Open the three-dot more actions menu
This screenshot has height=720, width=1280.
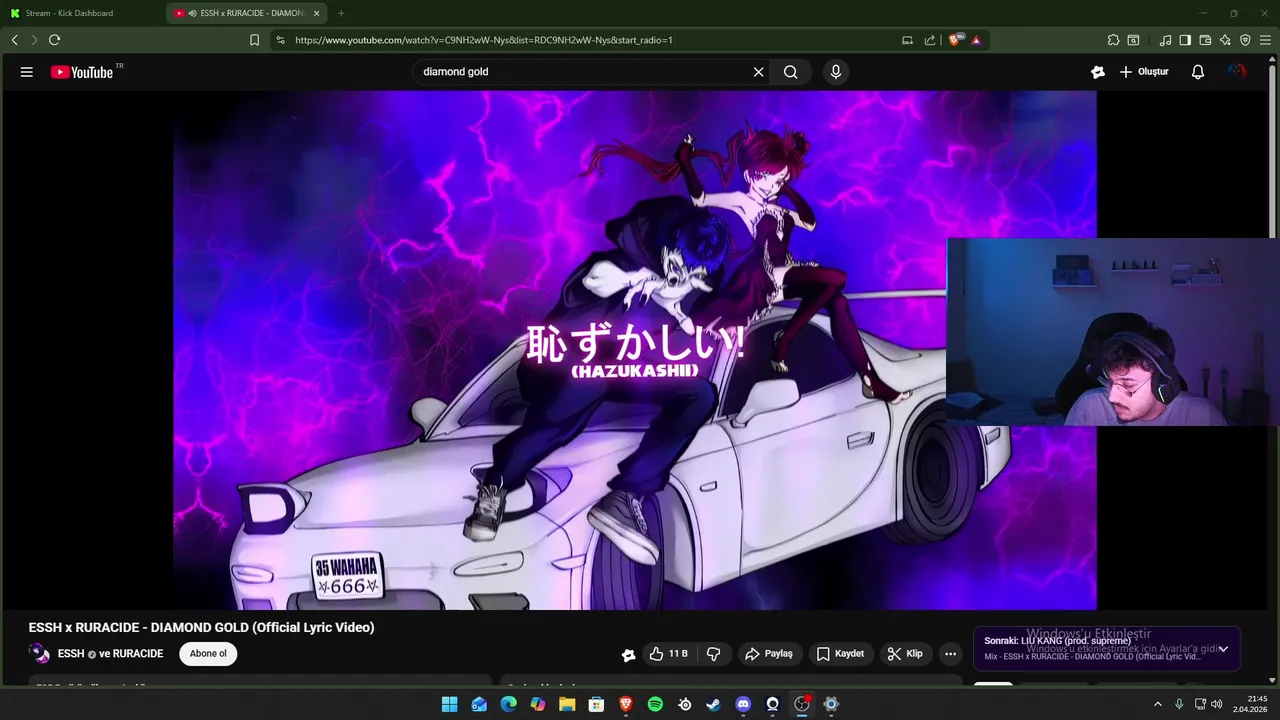click(x=950, y=654)
